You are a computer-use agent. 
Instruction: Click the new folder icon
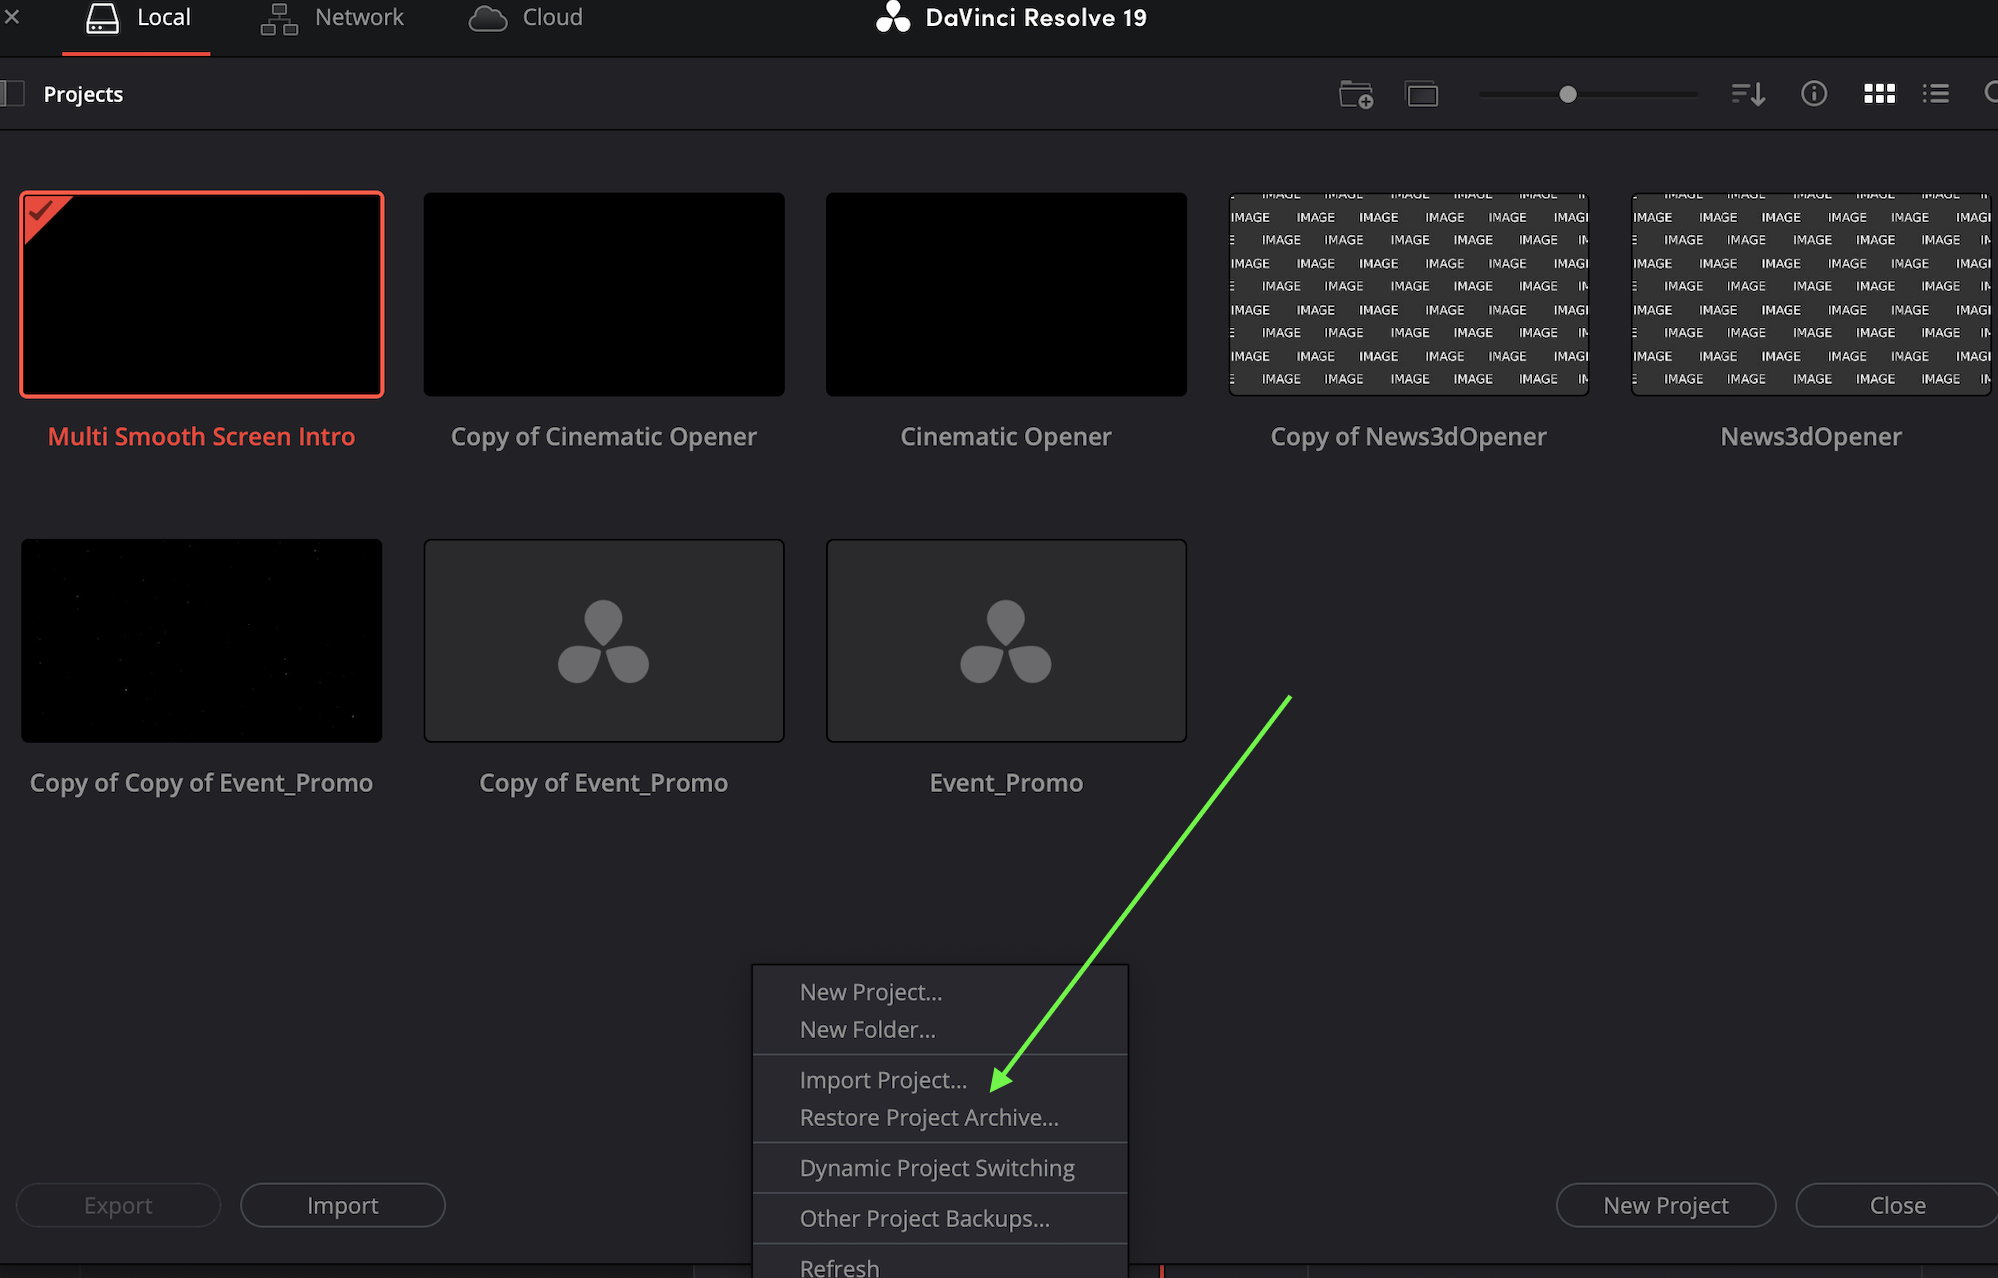(x=1355, y=94)
